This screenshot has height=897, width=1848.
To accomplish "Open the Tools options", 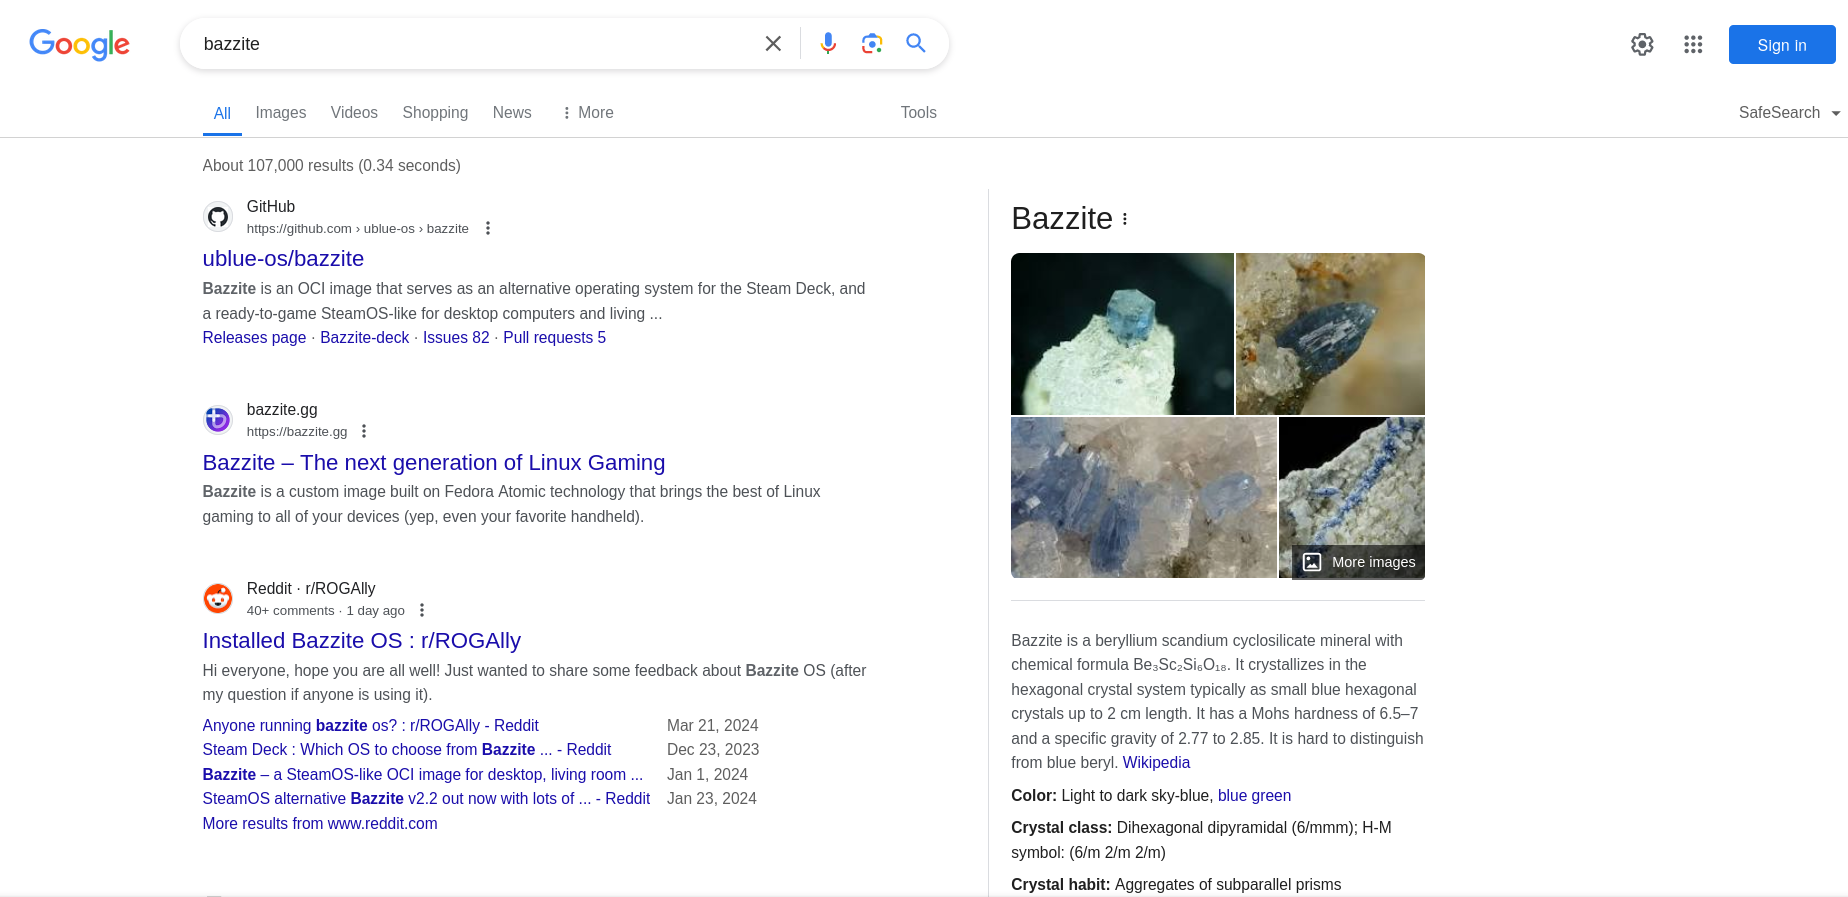I will (x=919, y=113).
